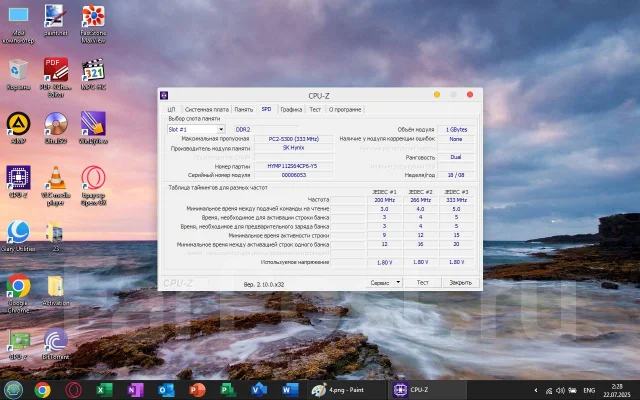The height and width of the screenshot is (400, 640).
Task: Open the taskbar clock and date
Action: tap(617, 390)
